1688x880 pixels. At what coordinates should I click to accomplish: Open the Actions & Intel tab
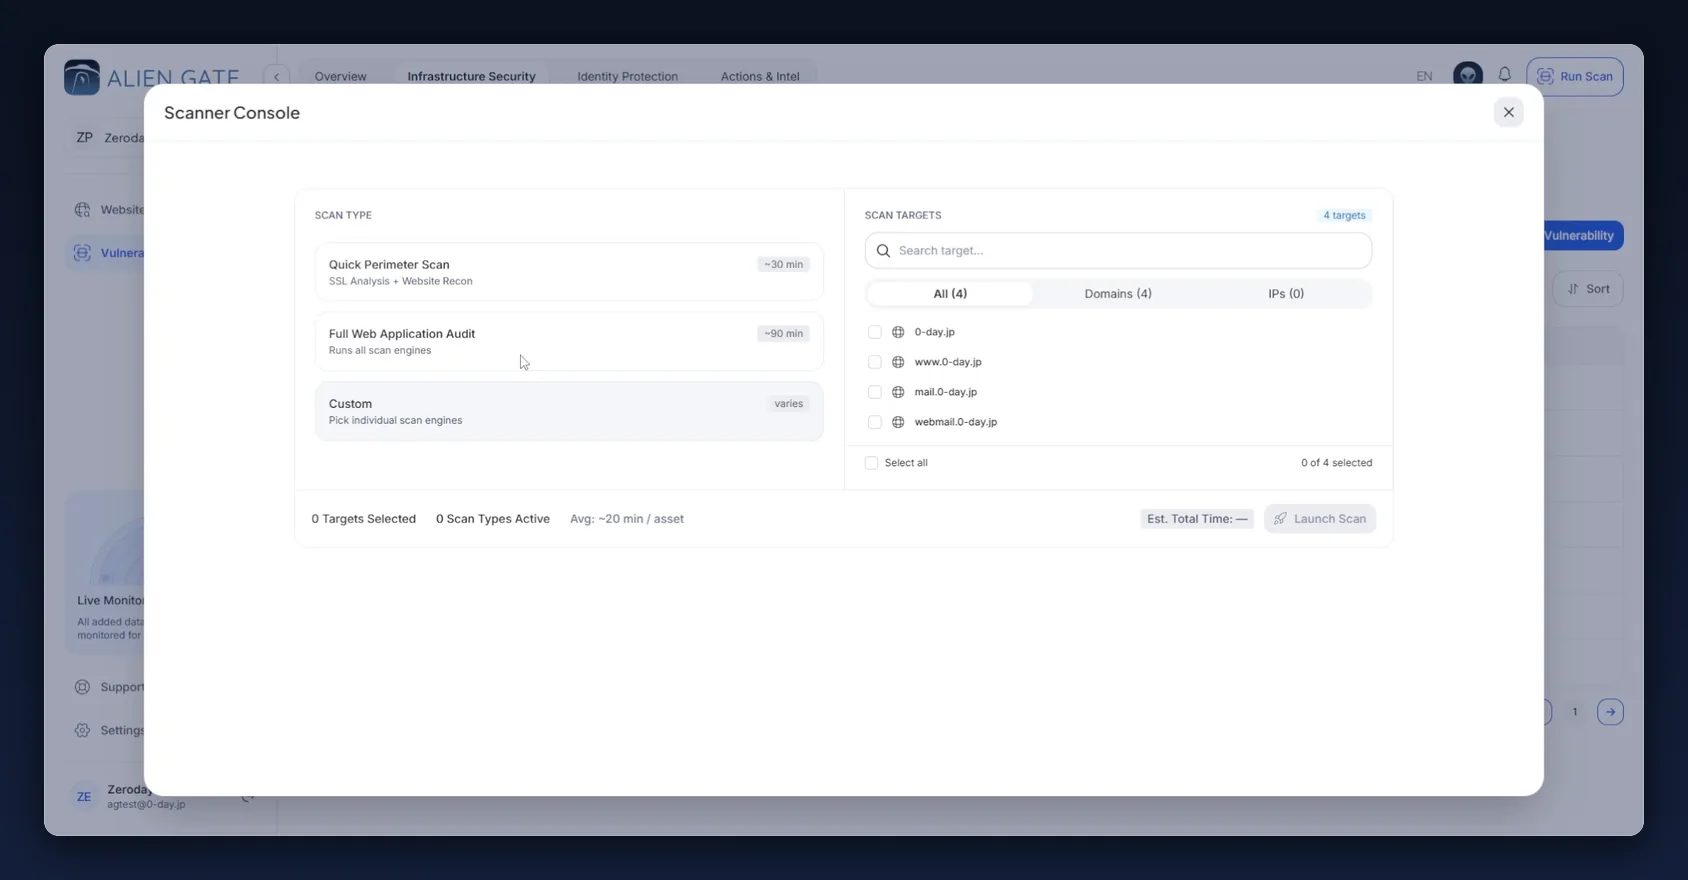760,76
